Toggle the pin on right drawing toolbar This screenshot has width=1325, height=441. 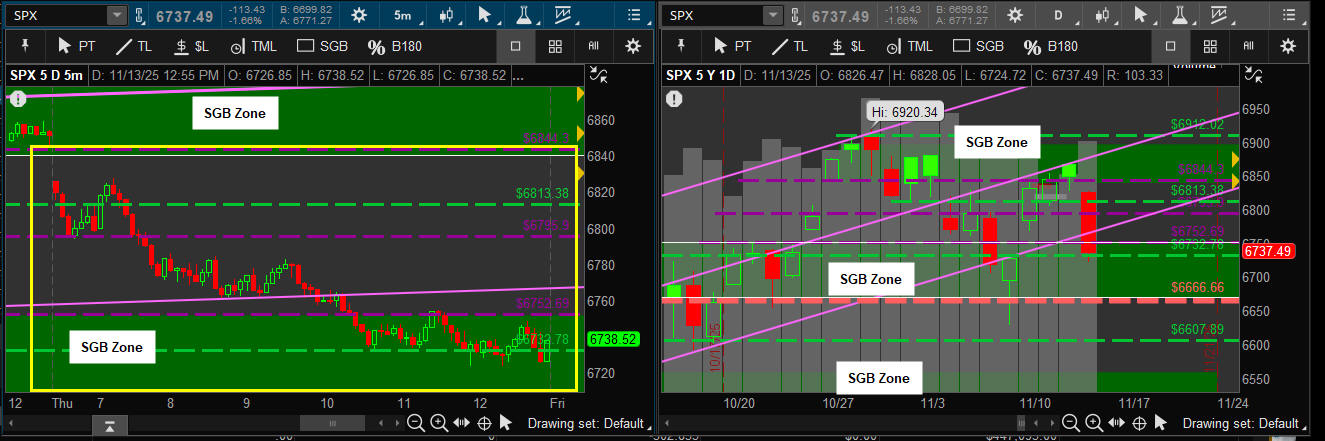click(x=681, y=46)
